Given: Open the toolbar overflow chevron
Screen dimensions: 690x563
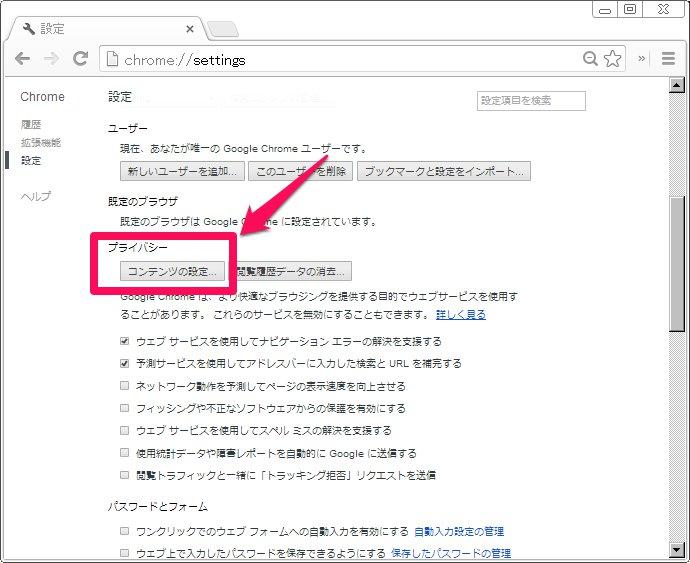Looking at the screenshot, I should click(642, 58).
